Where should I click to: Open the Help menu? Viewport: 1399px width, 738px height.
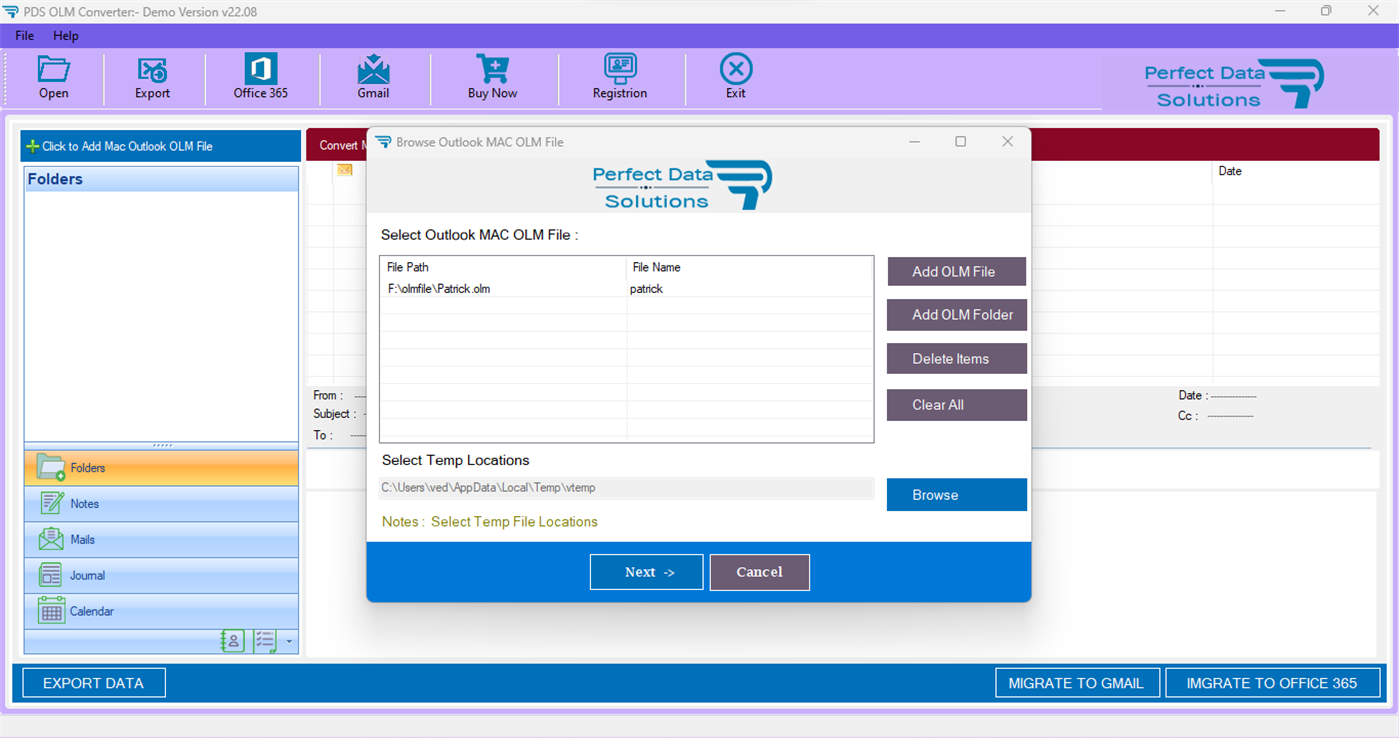coord(66,35)
